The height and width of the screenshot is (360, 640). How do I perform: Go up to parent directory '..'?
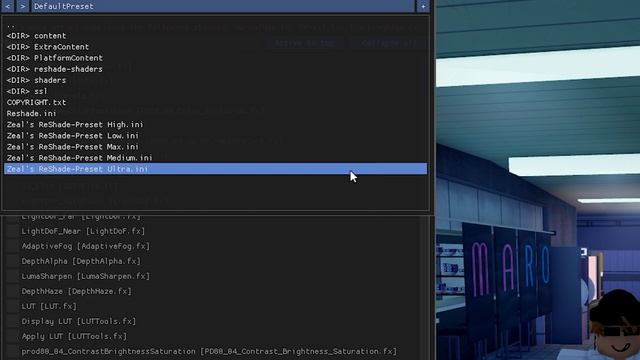[x=216, y=24]
